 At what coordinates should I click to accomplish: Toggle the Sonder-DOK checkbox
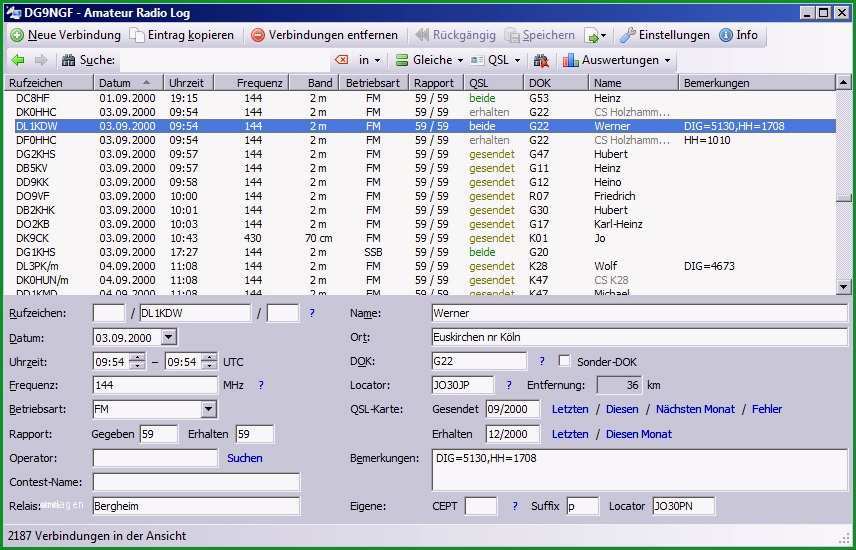point(564,361)
